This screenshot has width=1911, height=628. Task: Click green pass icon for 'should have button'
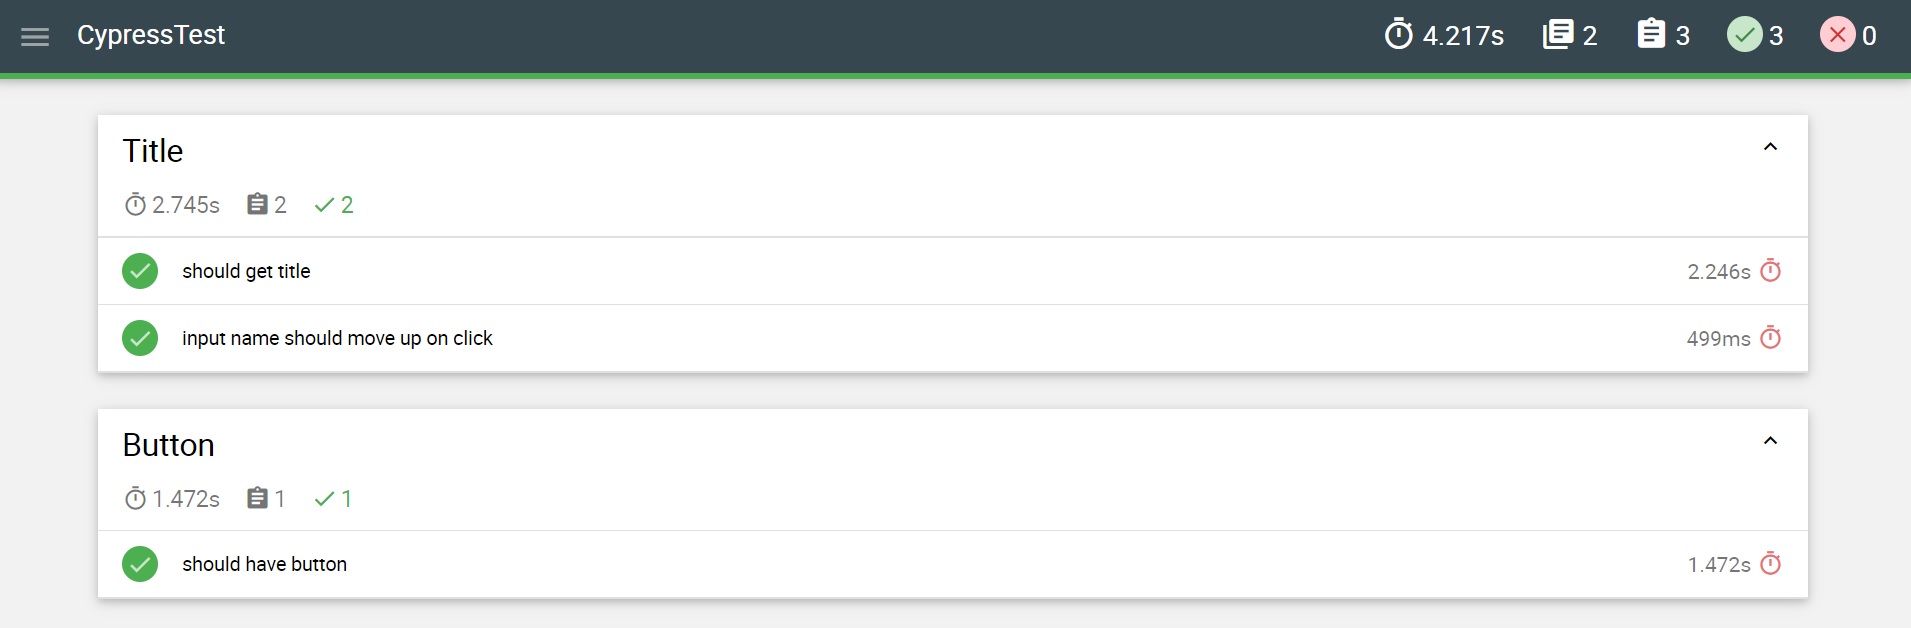[140, 564]
